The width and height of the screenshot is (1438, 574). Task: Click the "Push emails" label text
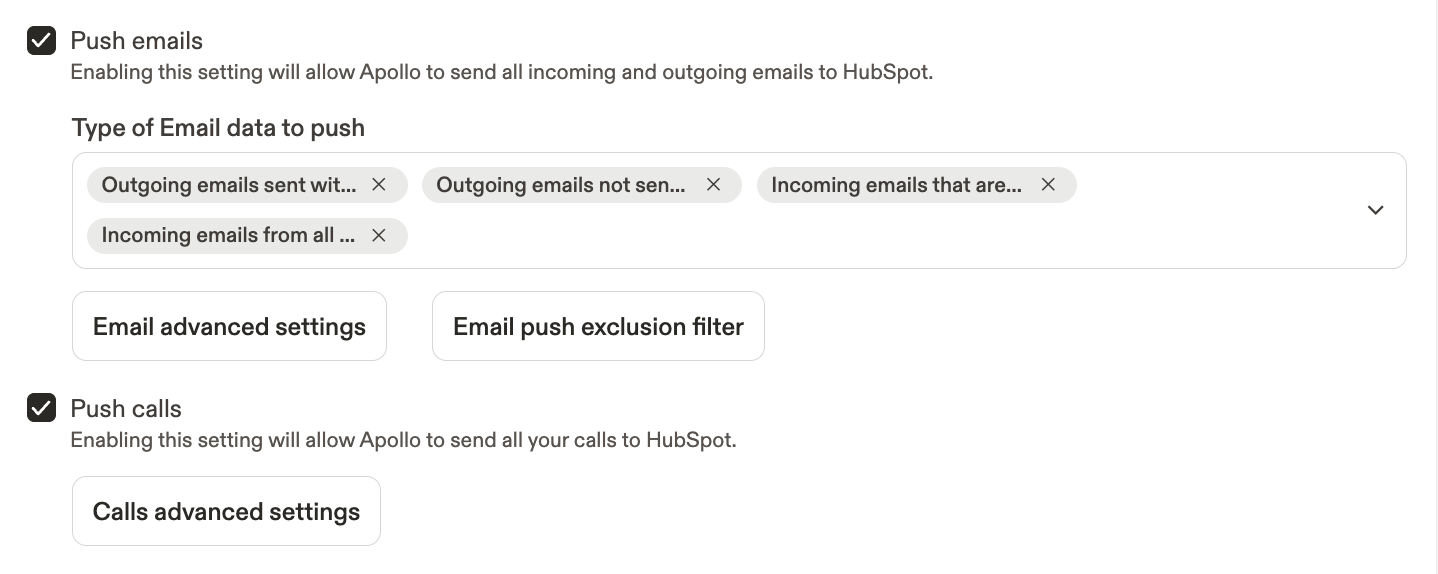pyautogui.click(x=137, y=41)
